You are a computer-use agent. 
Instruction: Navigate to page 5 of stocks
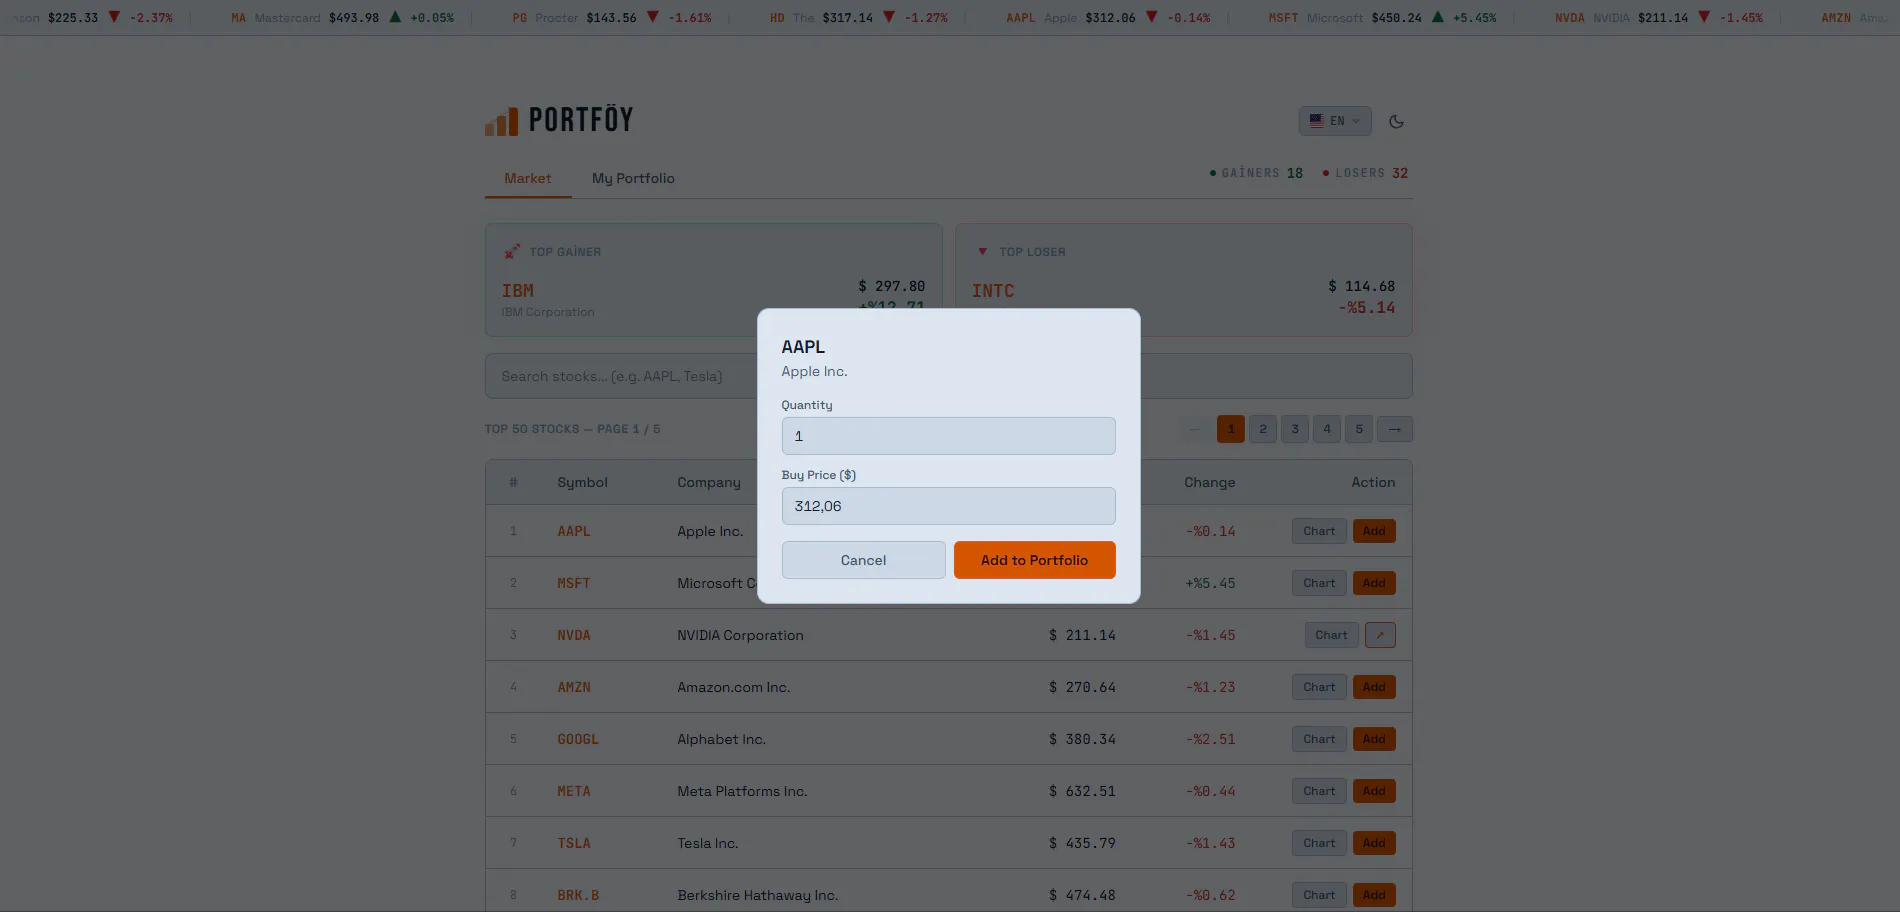coord(1359,429)
